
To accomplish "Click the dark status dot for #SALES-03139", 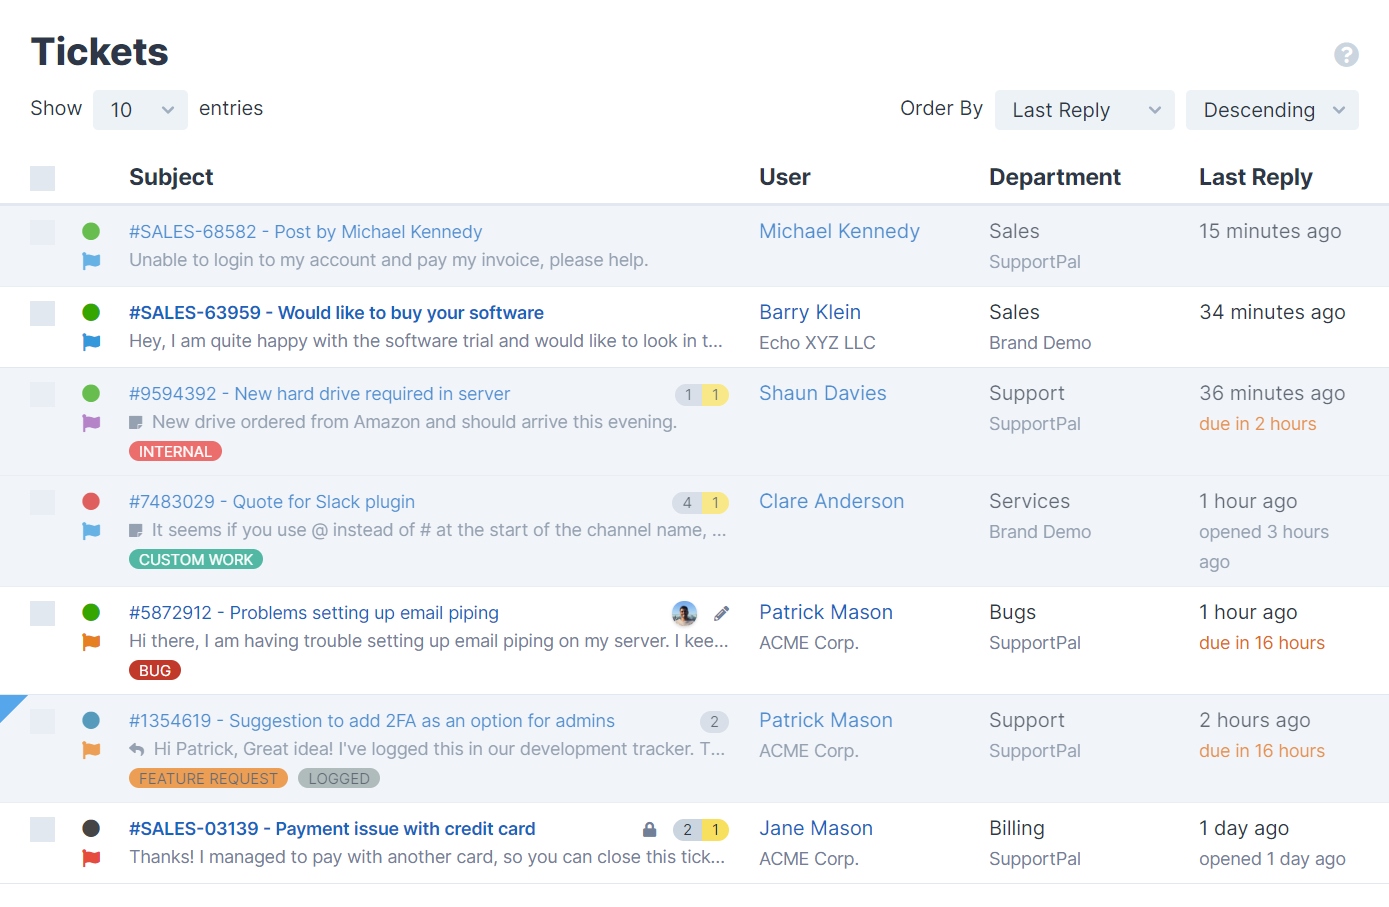I will 91,829.
